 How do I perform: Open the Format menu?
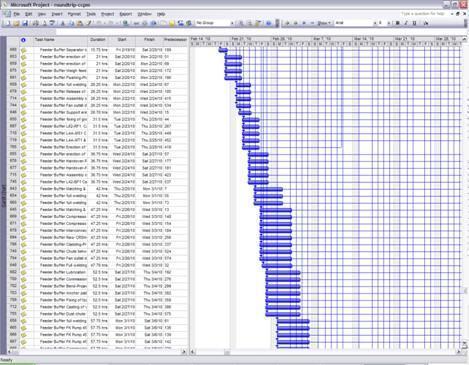[74, 14]
